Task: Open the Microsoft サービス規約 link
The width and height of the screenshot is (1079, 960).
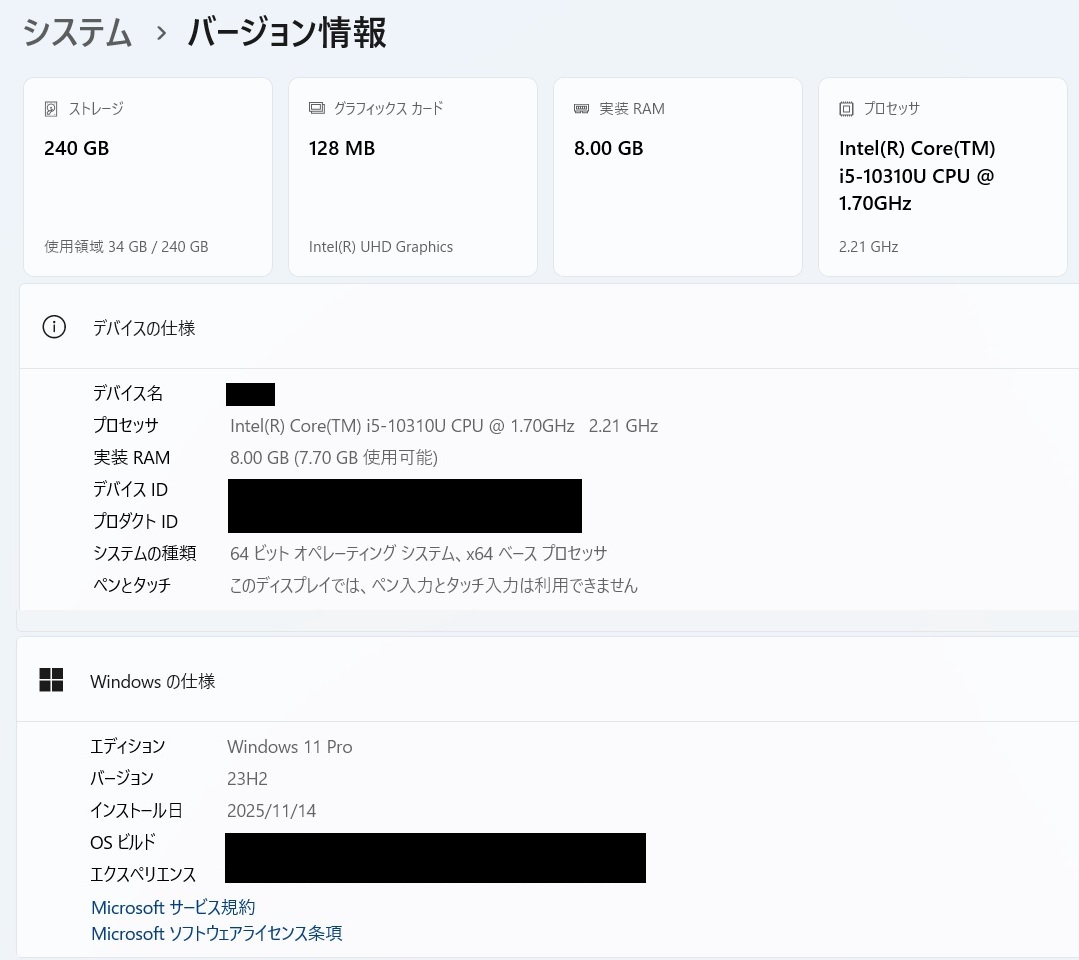Action: click(173, 907)
